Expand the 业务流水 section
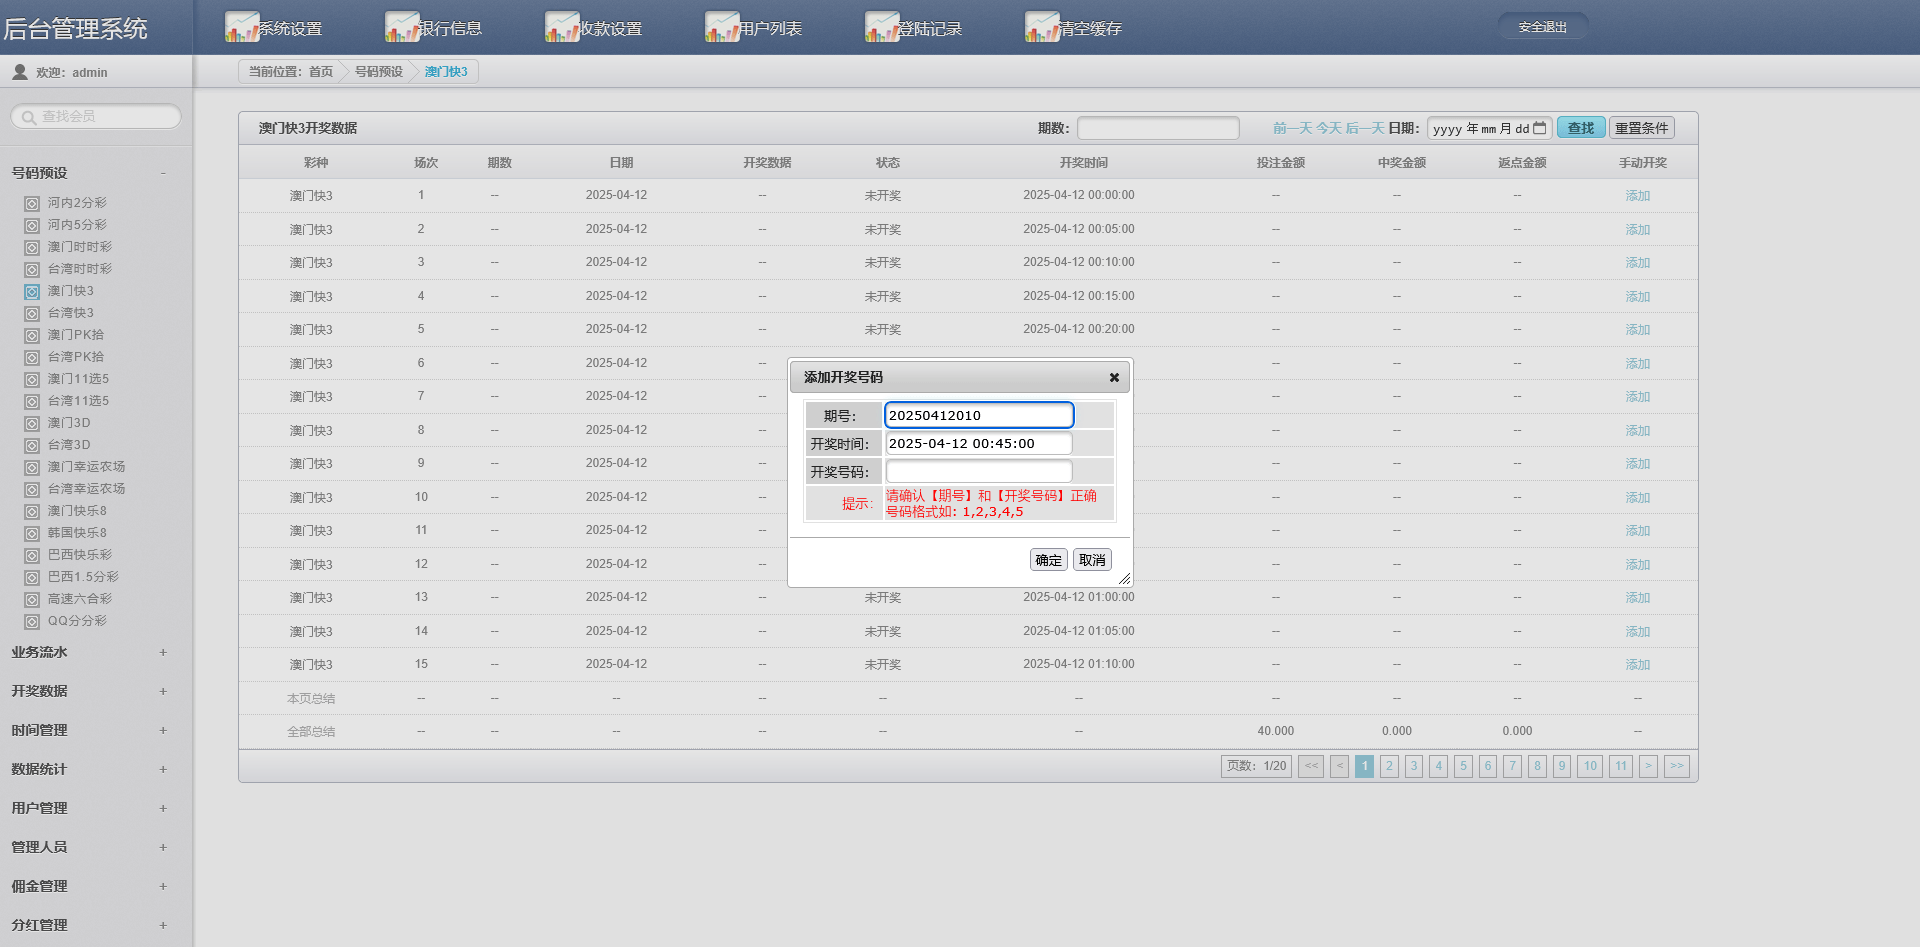This screenshot has height=947, width=1920. (163, 653)
